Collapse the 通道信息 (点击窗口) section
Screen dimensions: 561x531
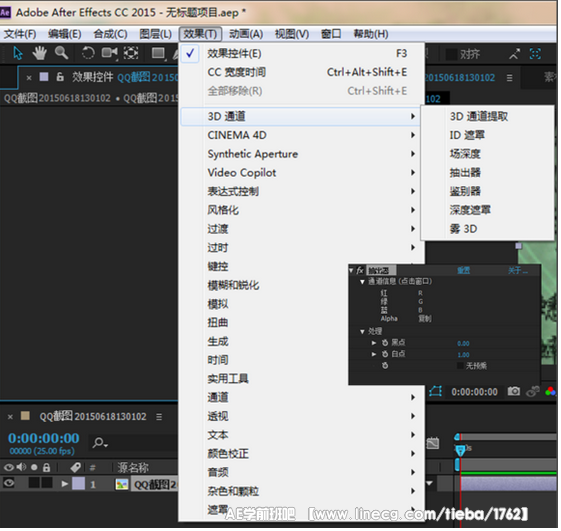point(362,283)
